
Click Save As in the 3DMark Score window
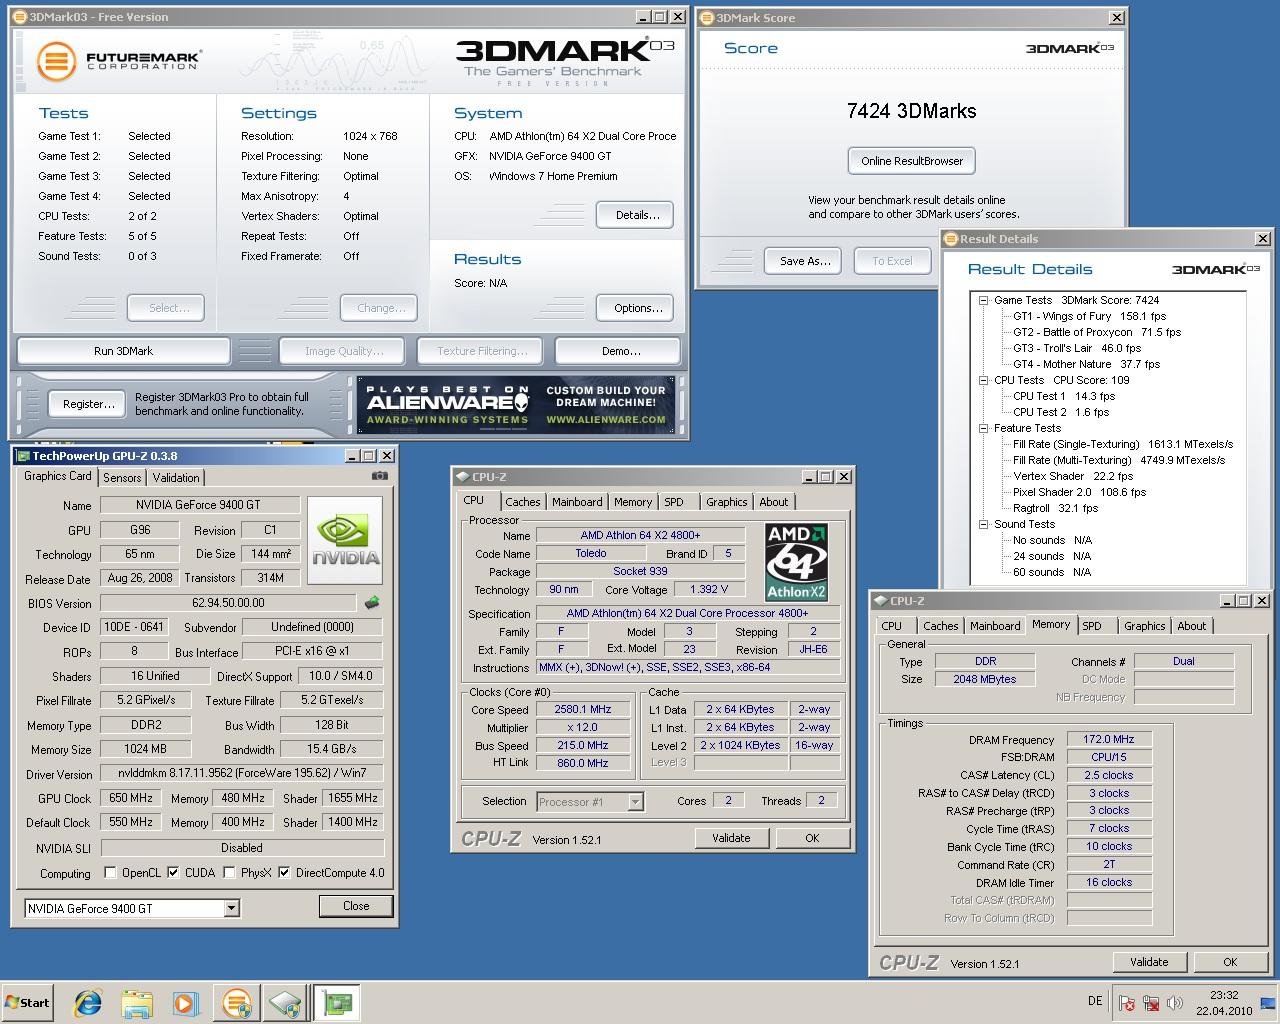[805, 261]
